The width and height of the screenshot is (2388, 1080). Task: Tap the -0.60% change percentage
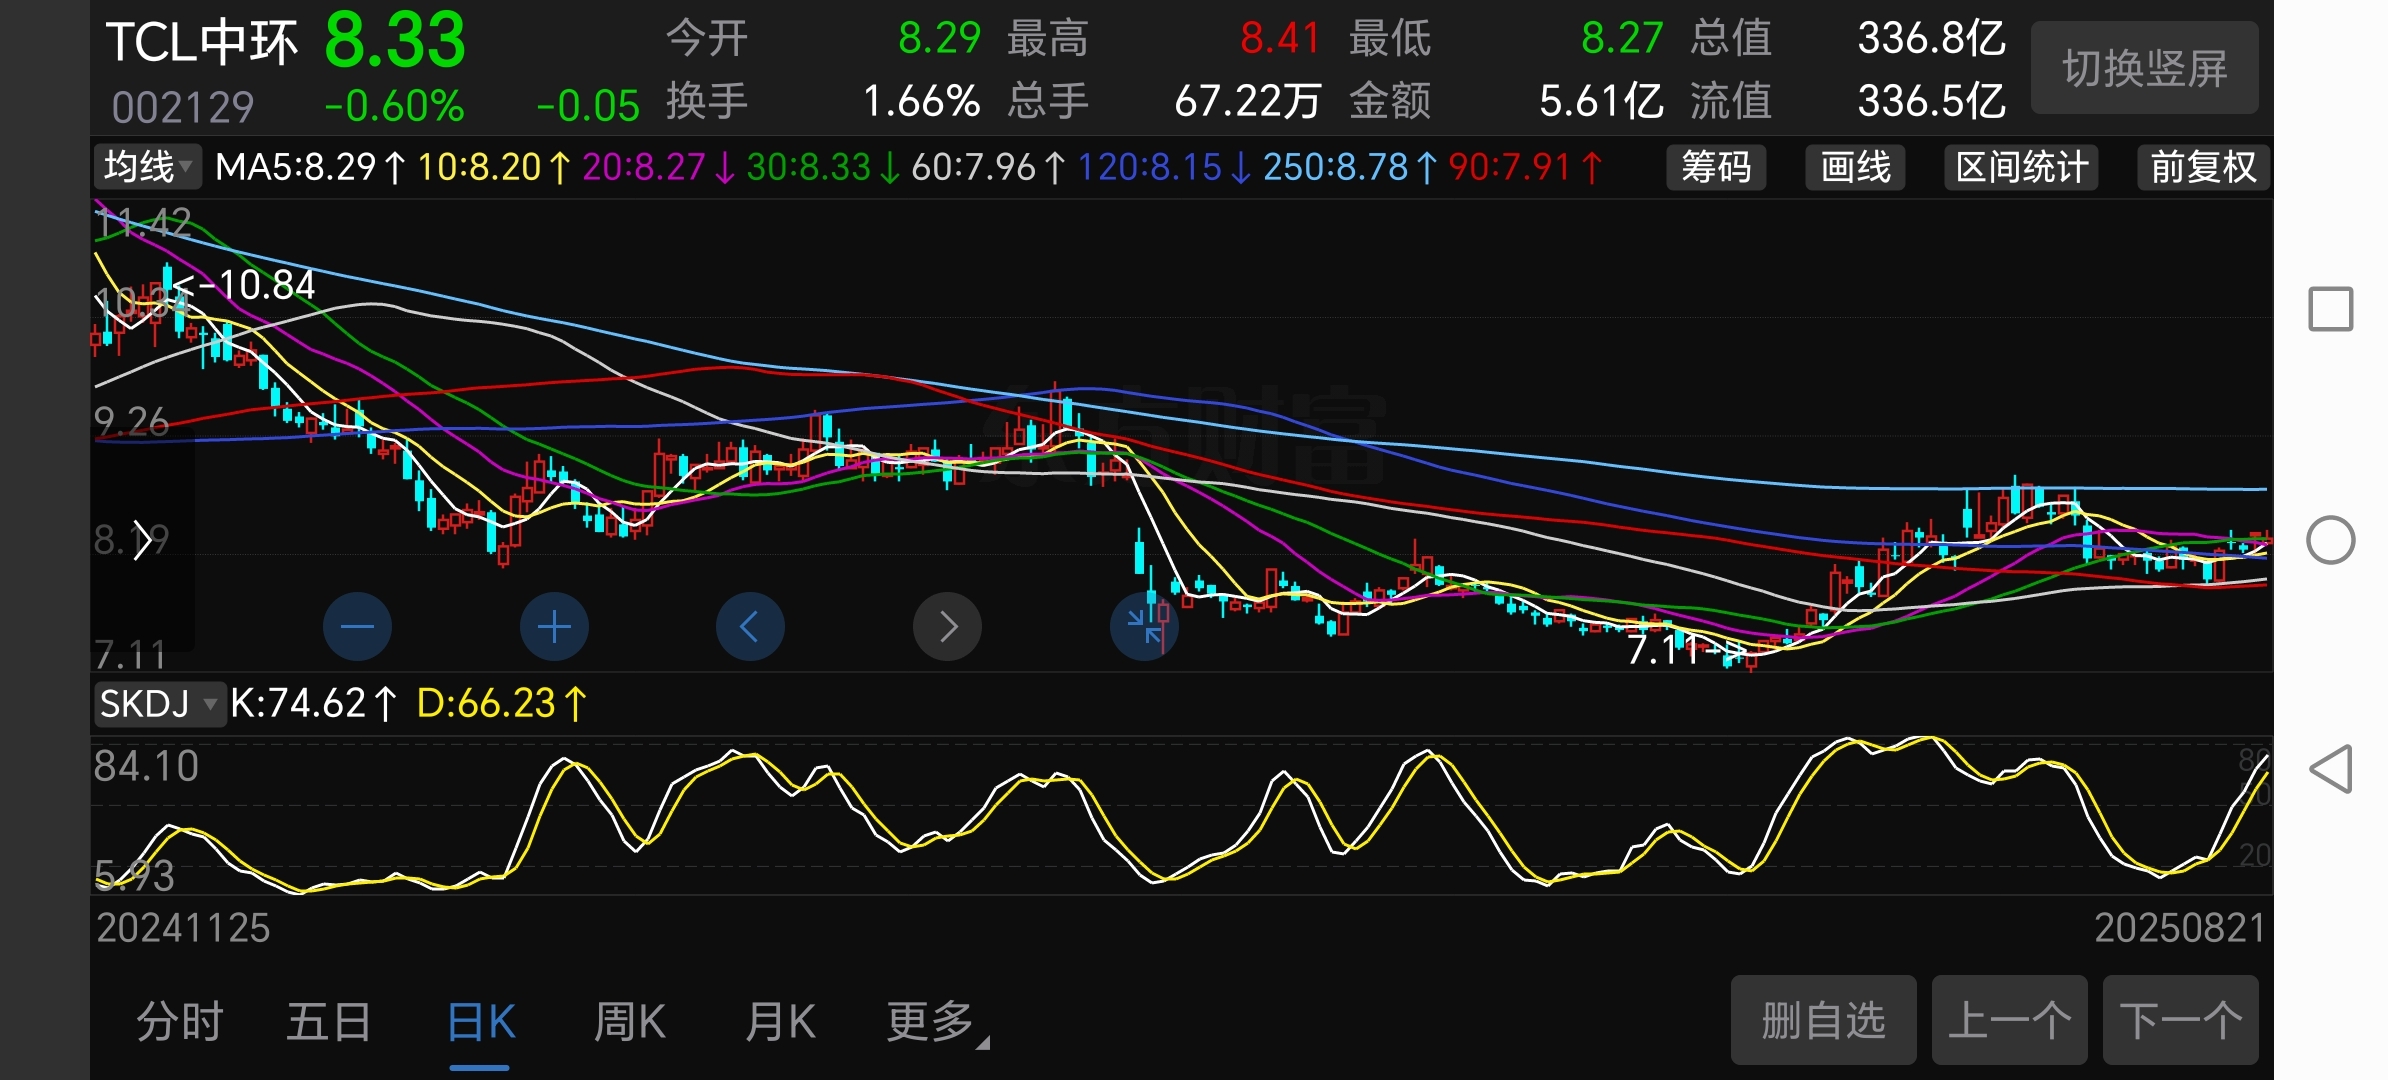point(394,106)
